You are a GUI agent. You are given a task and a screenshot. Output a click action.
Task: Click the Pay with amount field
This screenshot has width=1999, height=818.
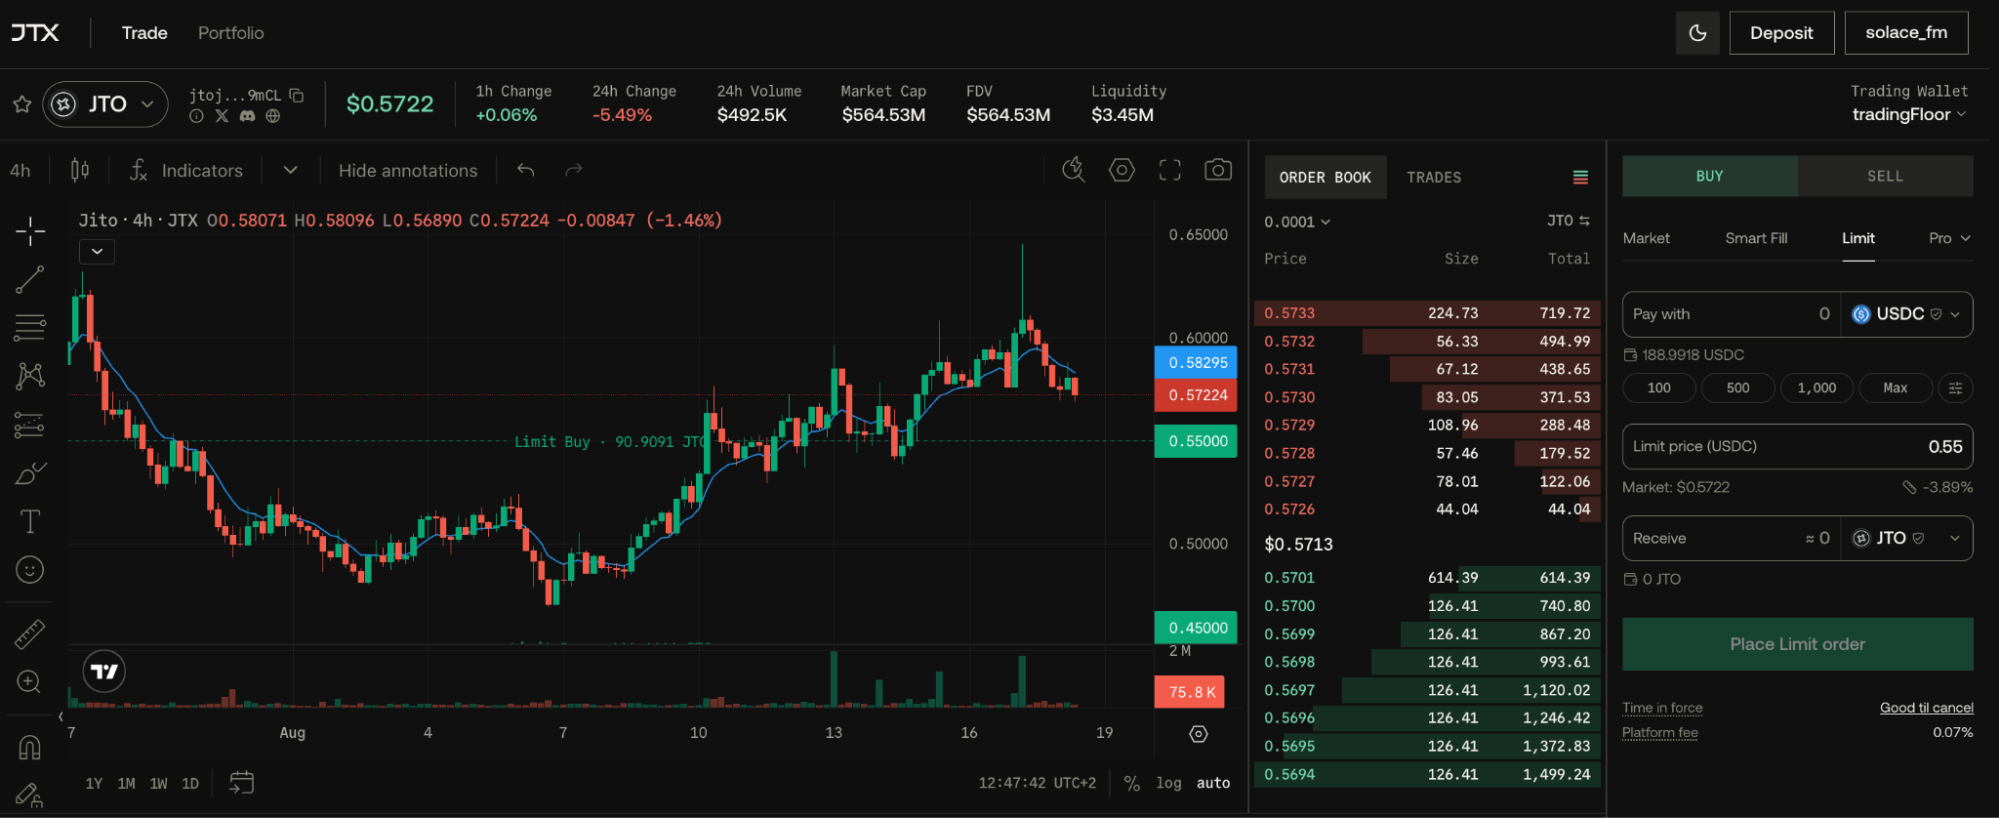coord(1731,314)
